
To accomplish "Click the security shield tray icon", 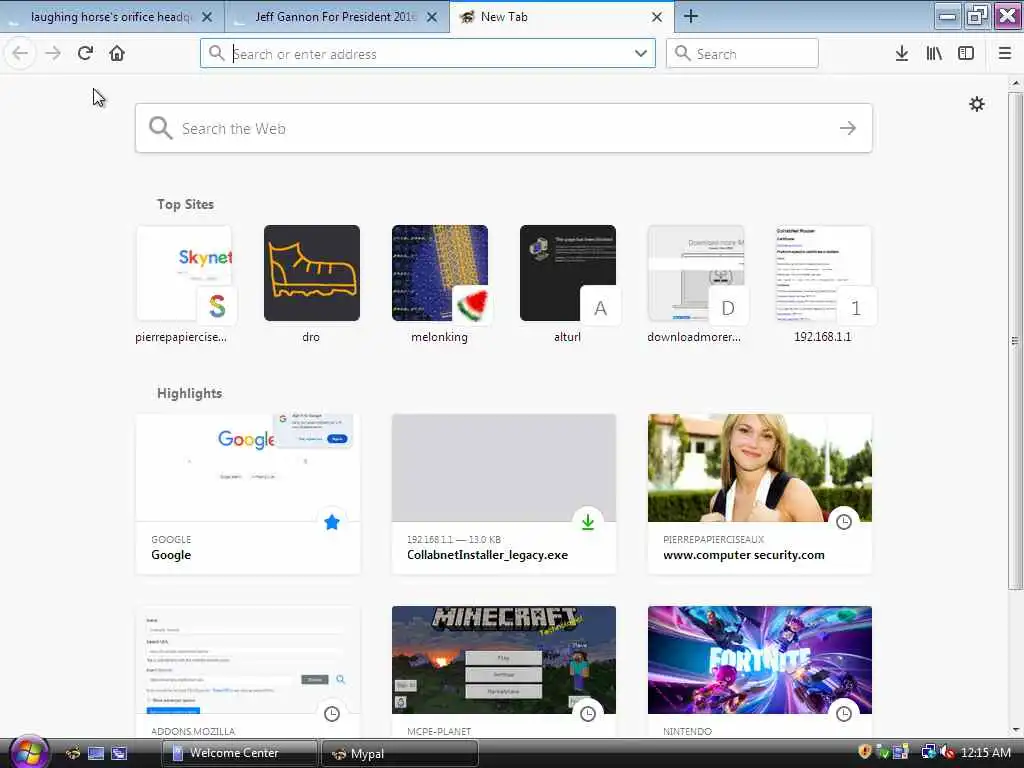I will pos(865,752).
